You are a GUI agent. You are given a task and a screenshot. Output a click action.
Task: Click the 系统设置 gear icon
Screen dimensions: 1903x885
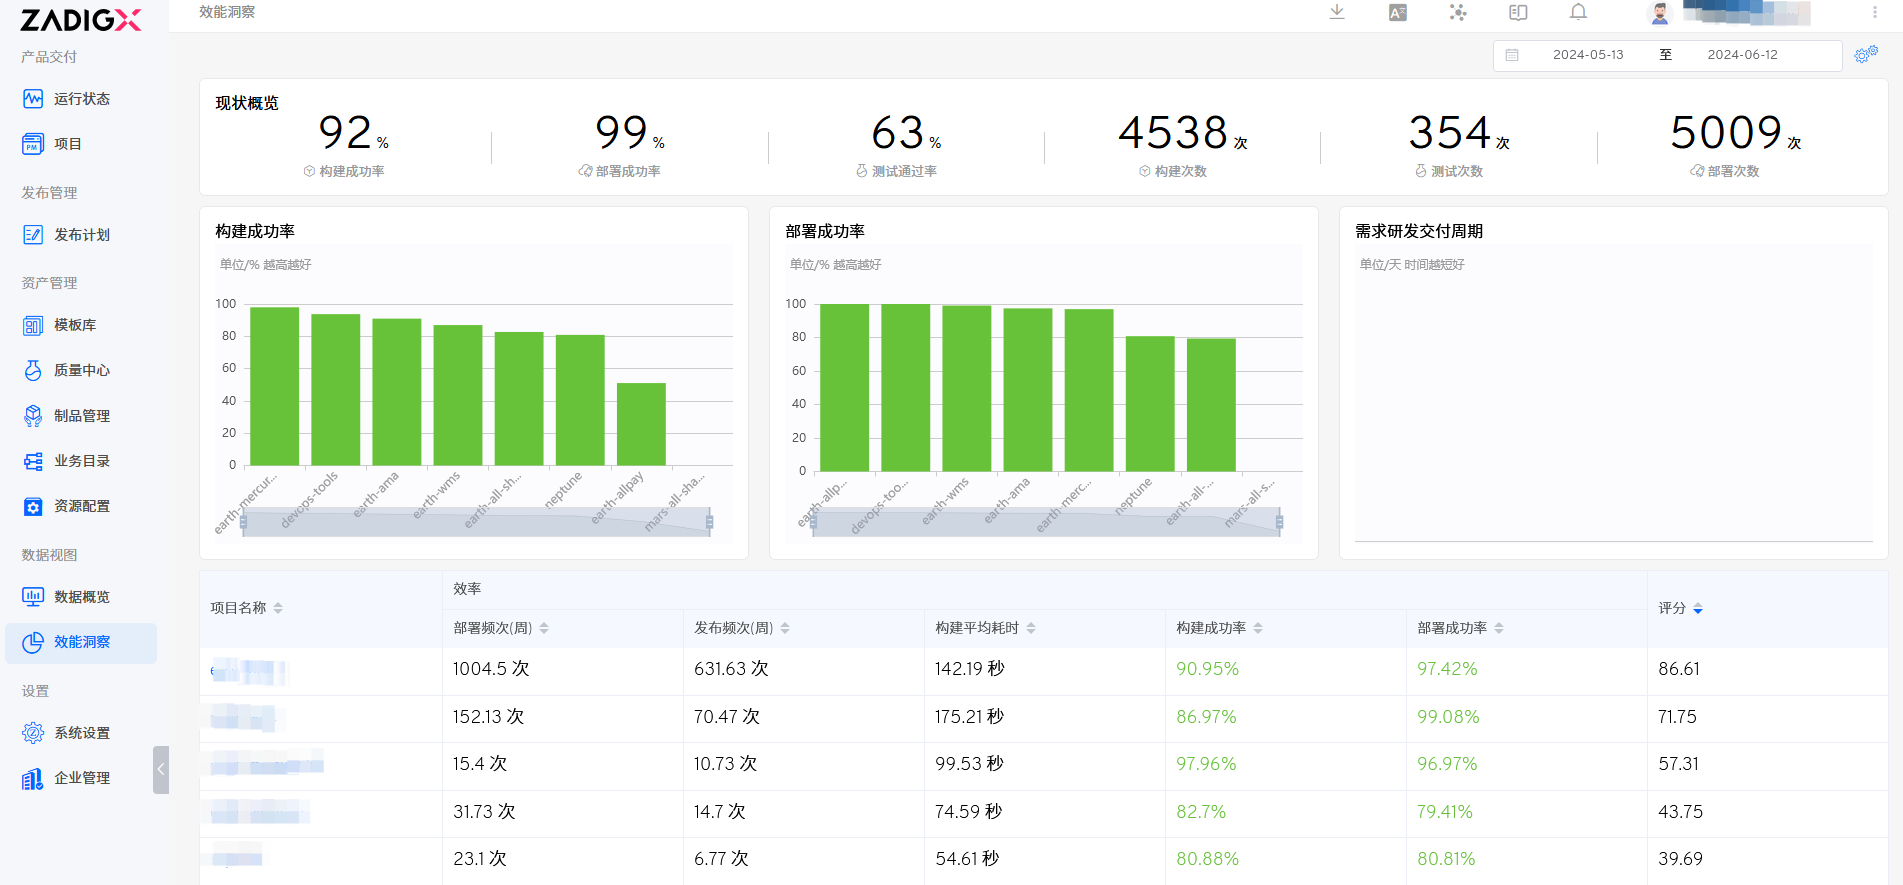[x=33, y=733]
